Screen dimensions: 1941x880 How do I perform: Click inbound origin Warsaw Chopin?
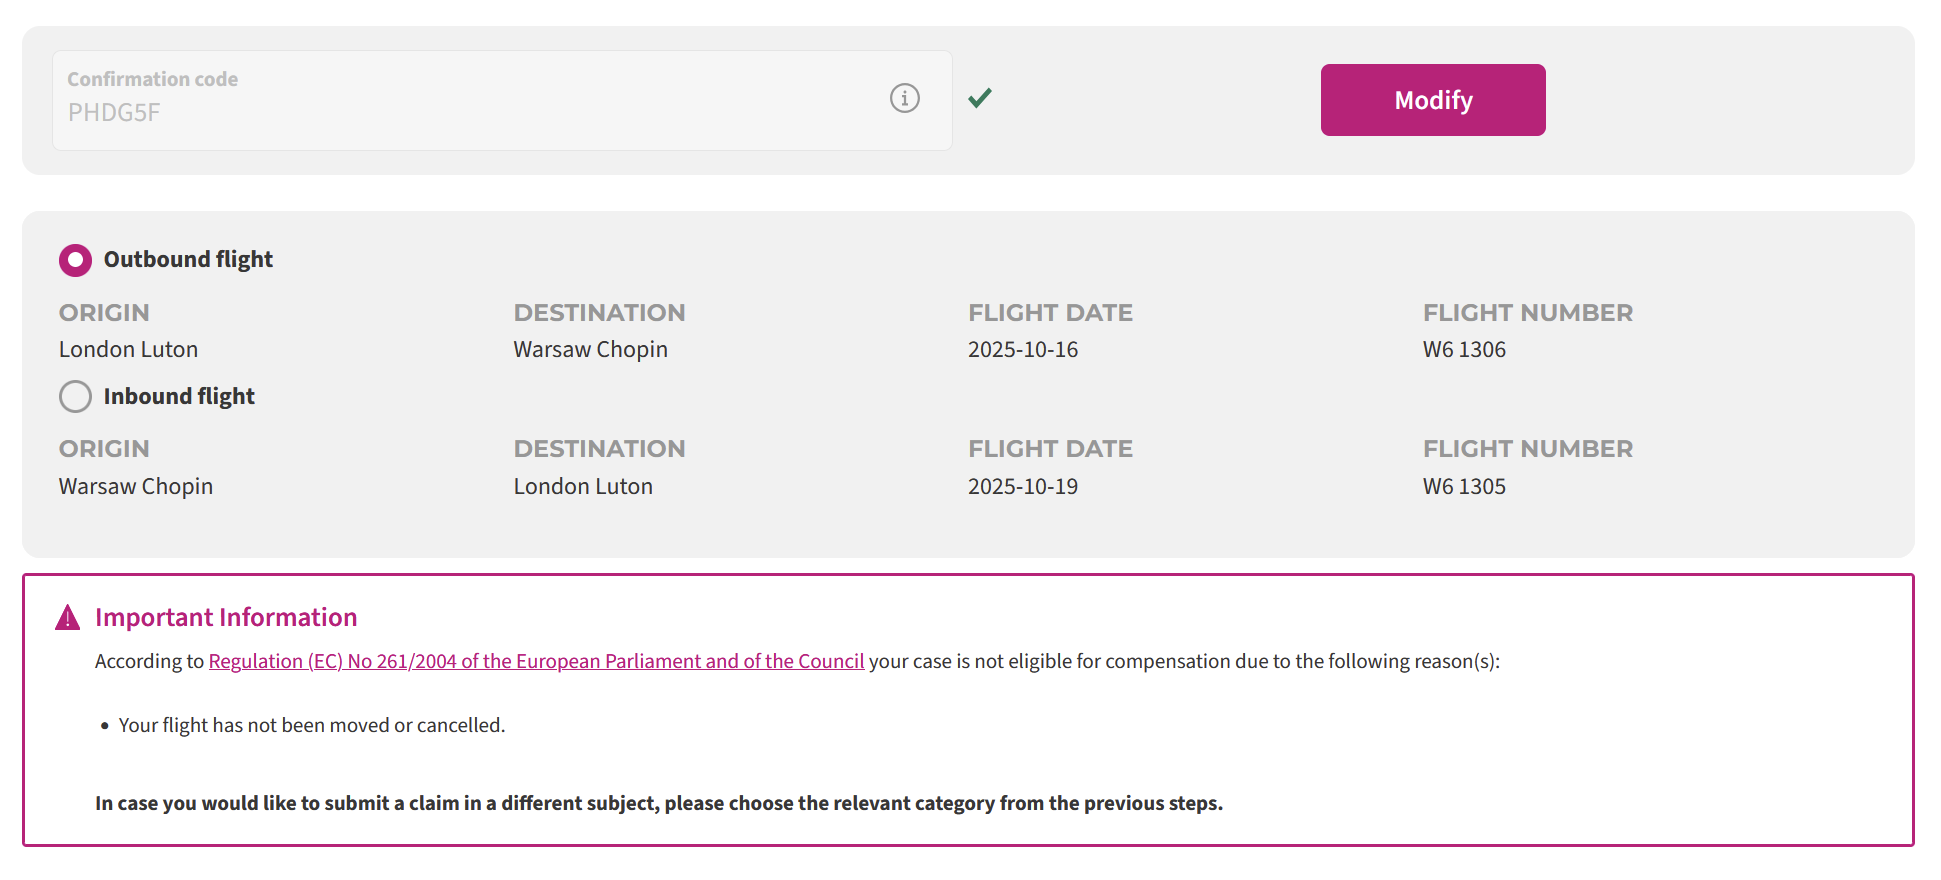pyautogui.click(x=136, y=487)
